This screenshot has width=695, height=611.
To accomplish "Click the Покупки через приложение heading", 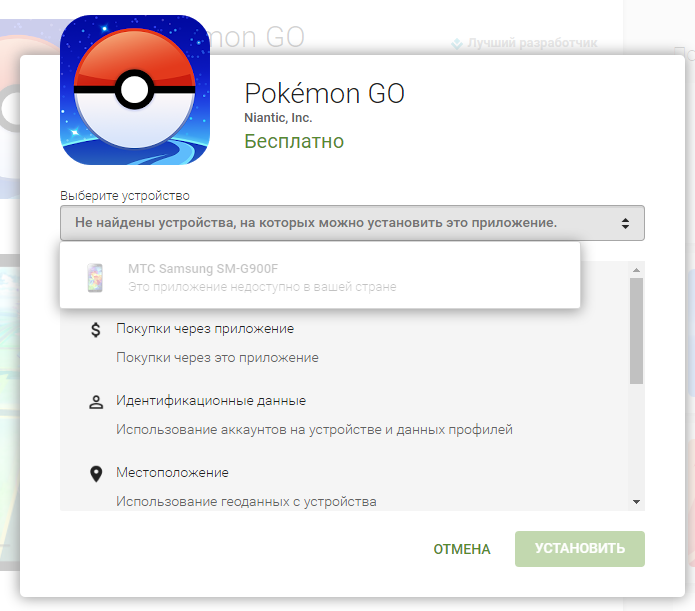I will [205, 329].
